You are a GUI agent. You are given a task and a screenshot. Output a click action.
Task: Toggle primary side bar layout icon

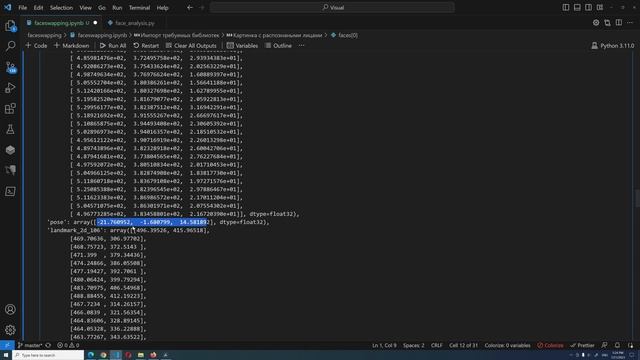566,7
